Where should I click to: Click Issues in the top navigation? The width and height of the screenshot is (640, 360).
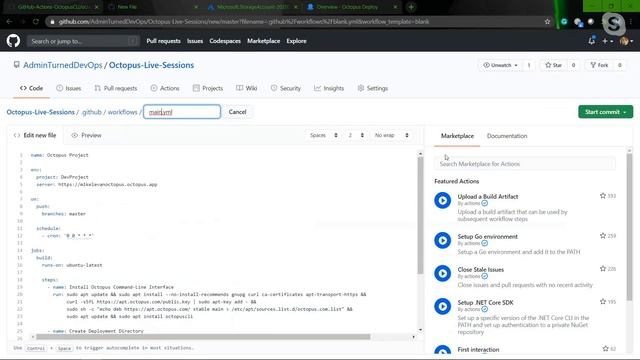[x=195, y=41]
